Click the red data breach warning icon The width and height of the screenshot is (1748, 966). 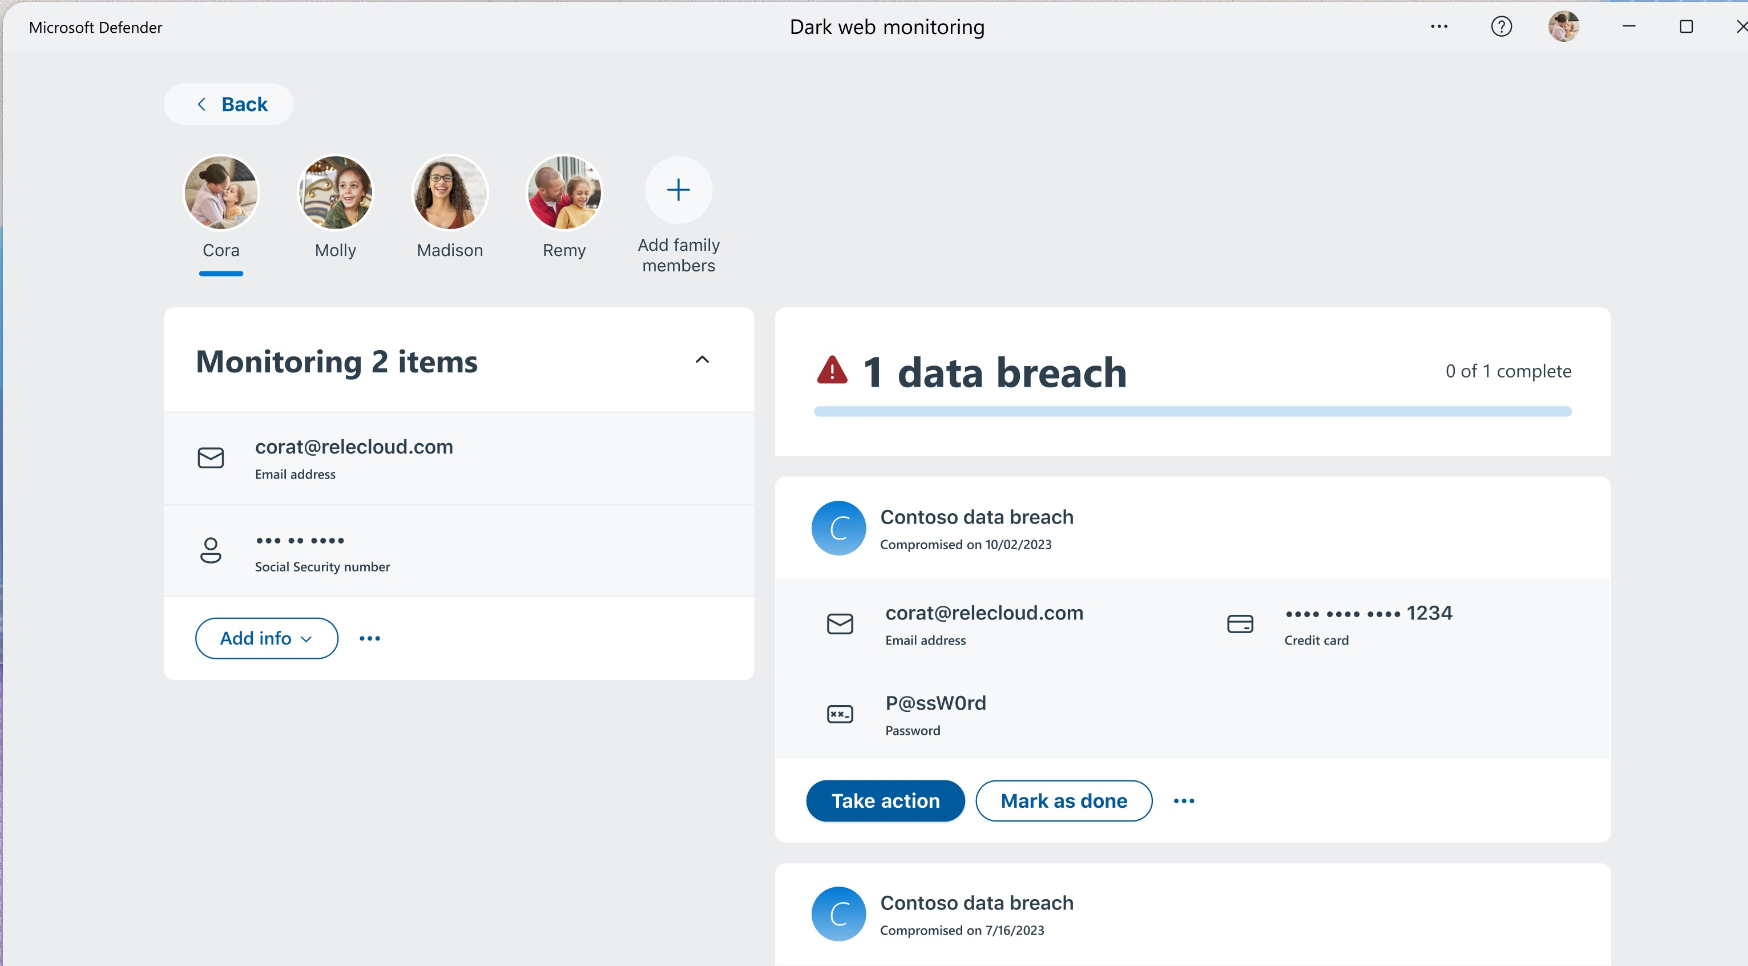[x=832, y=370]
